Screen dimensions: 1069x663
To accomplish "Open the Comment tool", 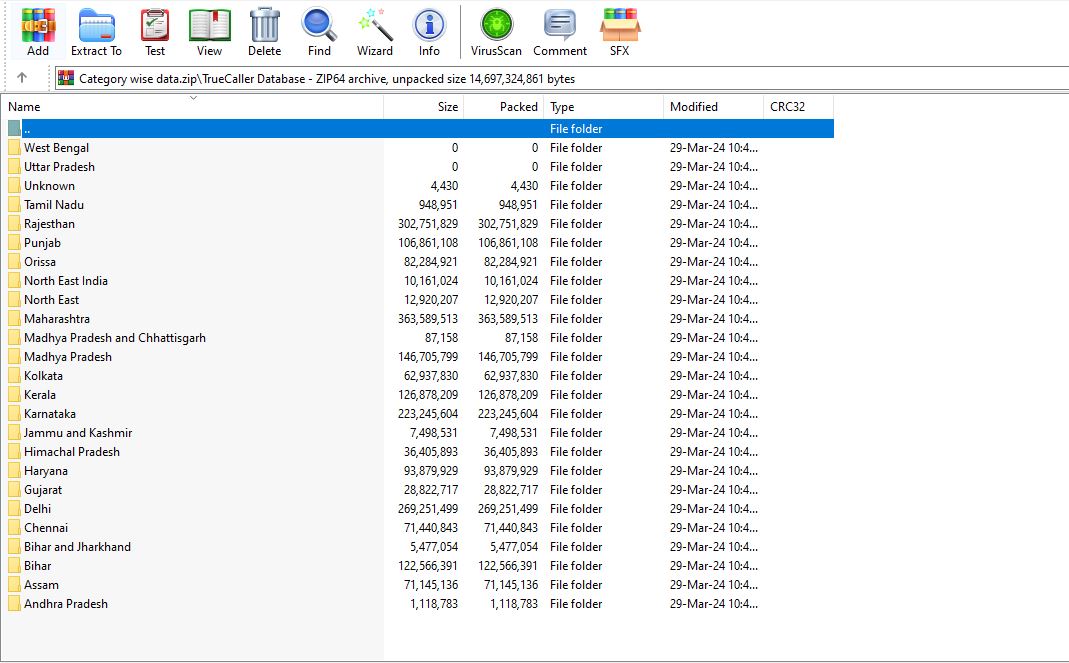I will point(559,31).
